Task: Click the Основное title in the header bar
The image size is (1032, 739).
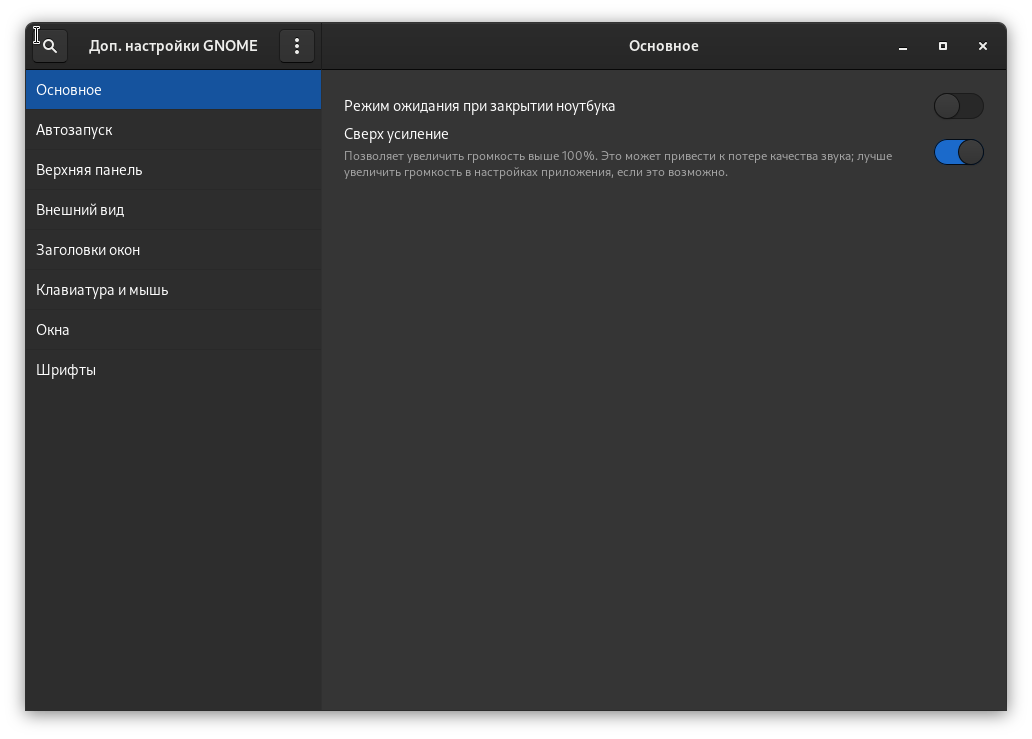Action: [x=663, y=46]
